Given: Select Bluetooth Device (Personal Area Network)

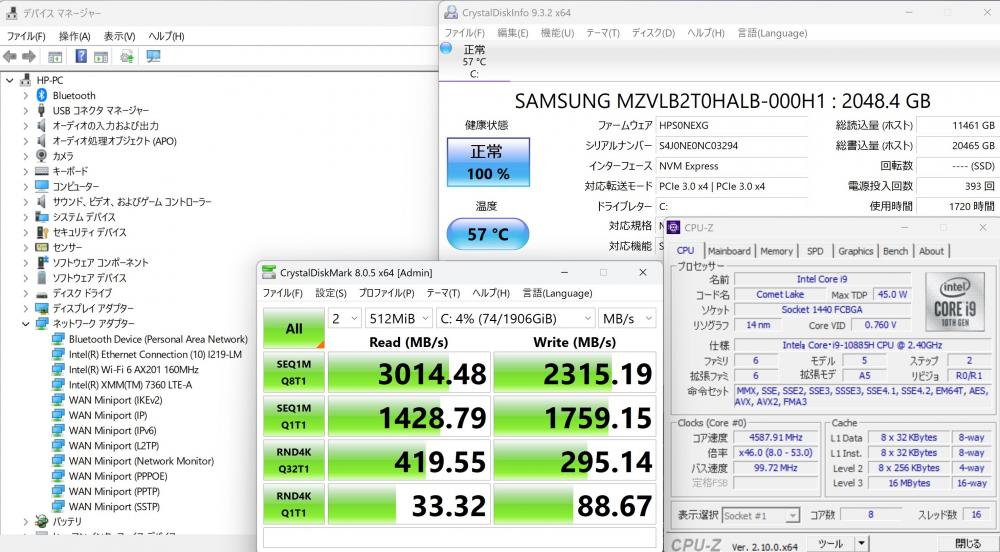Looking at the screenshot, I should tap(158, 339).
